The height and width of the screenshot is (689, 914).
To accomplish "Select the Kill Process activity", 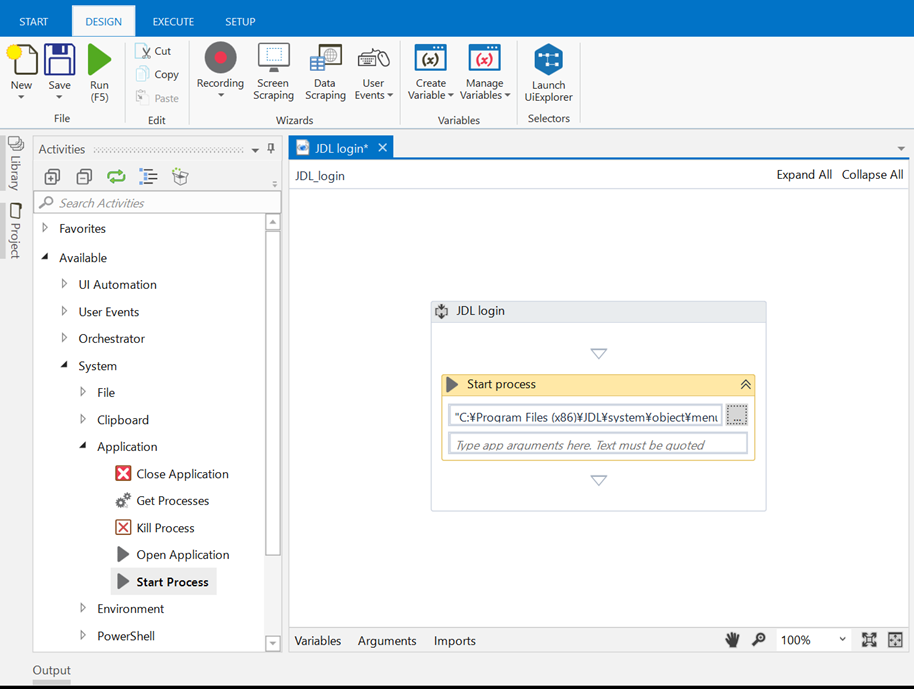I will [155, 528].
